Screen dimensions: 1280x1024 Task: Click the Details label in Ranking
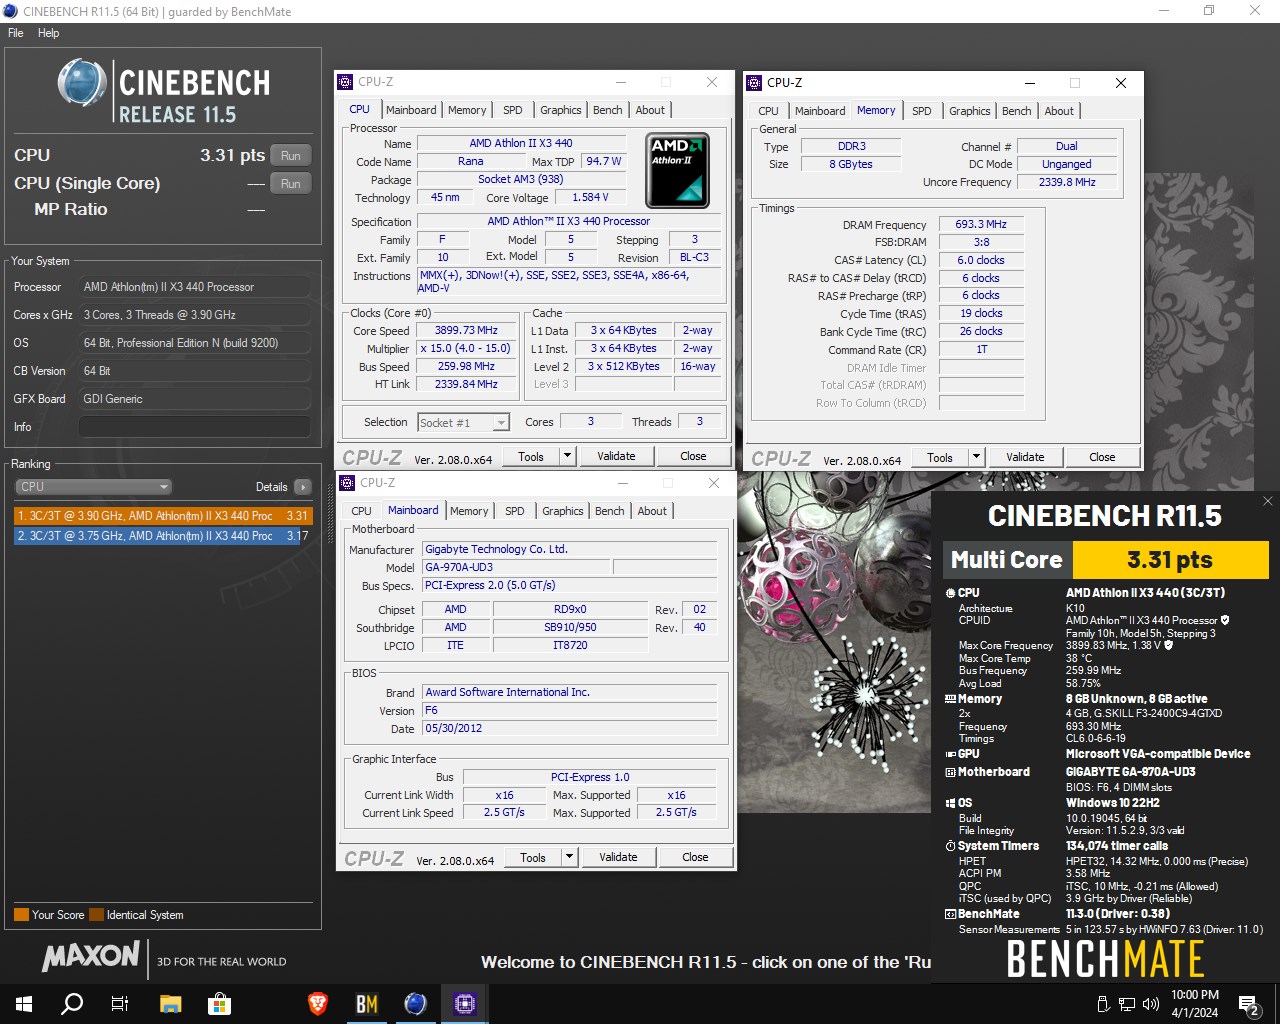271,487
